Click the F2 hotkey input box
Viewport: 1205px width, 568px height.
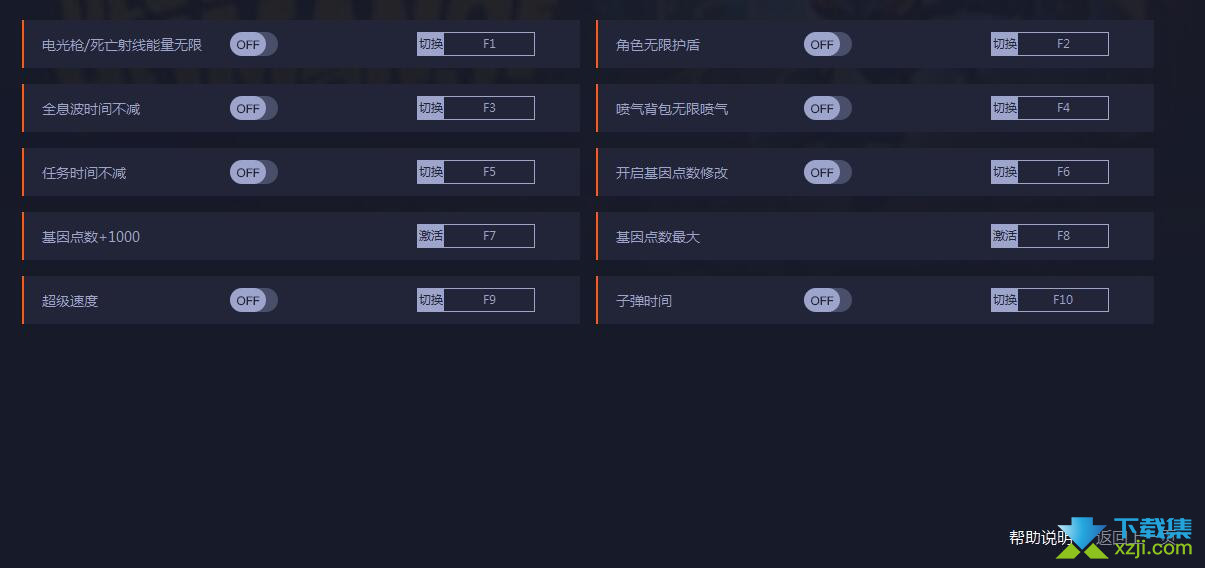tap(1063, 44)
